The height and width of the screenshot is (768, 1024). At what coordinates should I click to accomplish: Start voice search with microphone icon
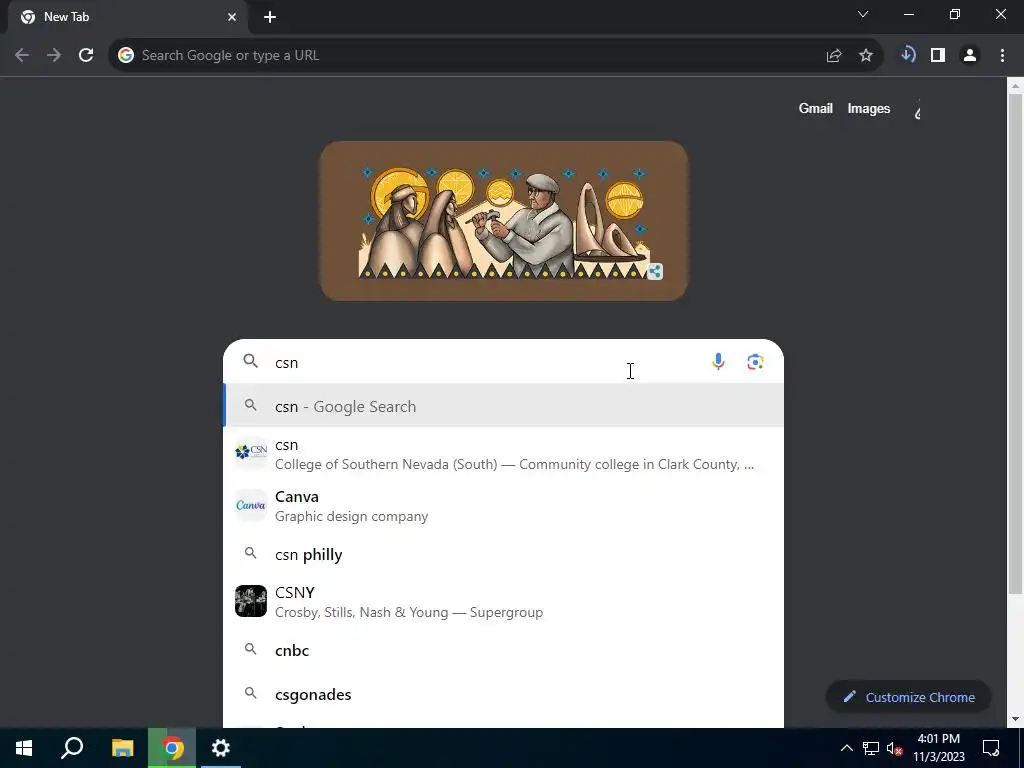pos(718,362)
